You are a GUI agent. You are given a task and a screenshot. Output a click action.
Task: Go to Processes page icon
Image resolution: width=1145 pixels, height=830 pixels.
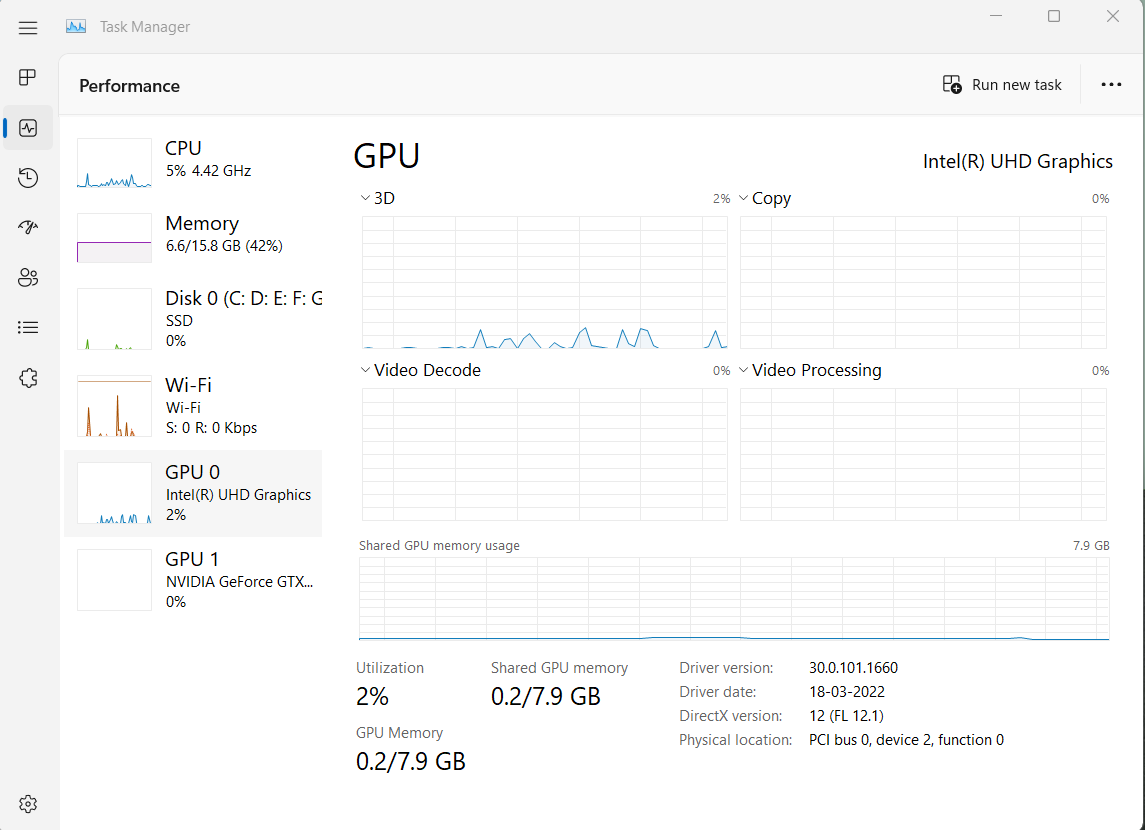28,77
